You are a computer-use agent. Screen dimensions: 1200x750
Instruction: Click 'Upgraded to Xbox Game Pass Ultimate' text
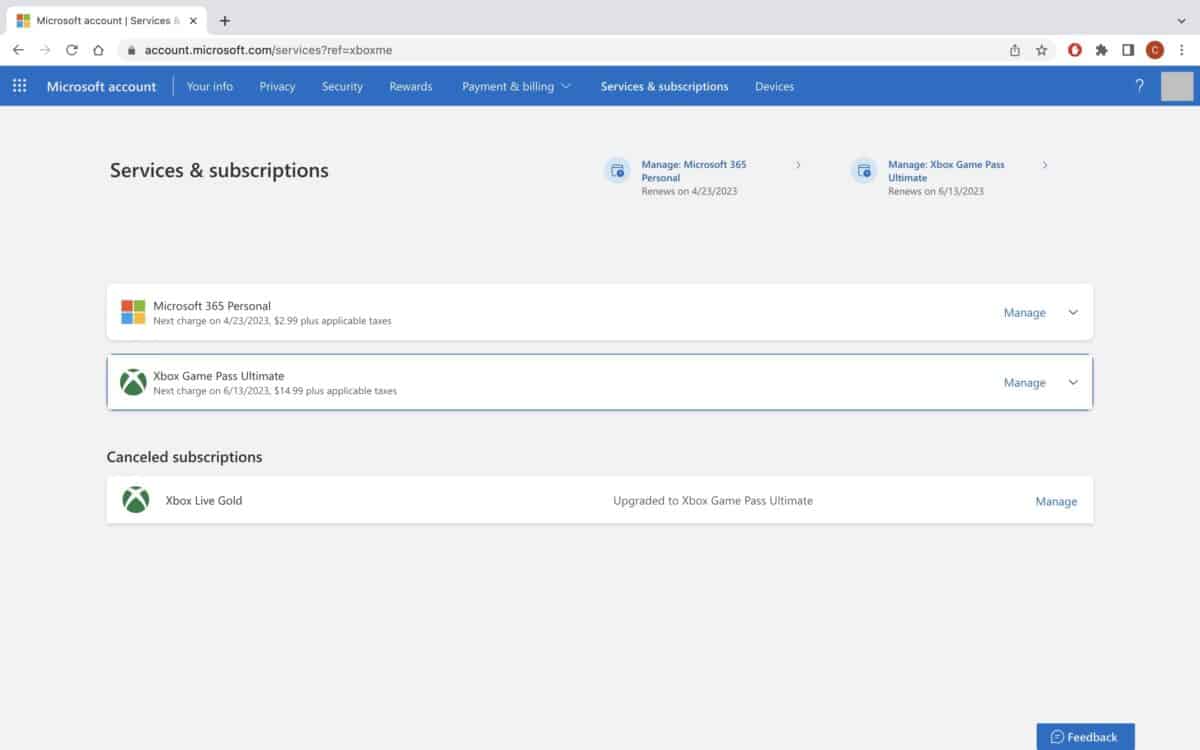(713, 500)
